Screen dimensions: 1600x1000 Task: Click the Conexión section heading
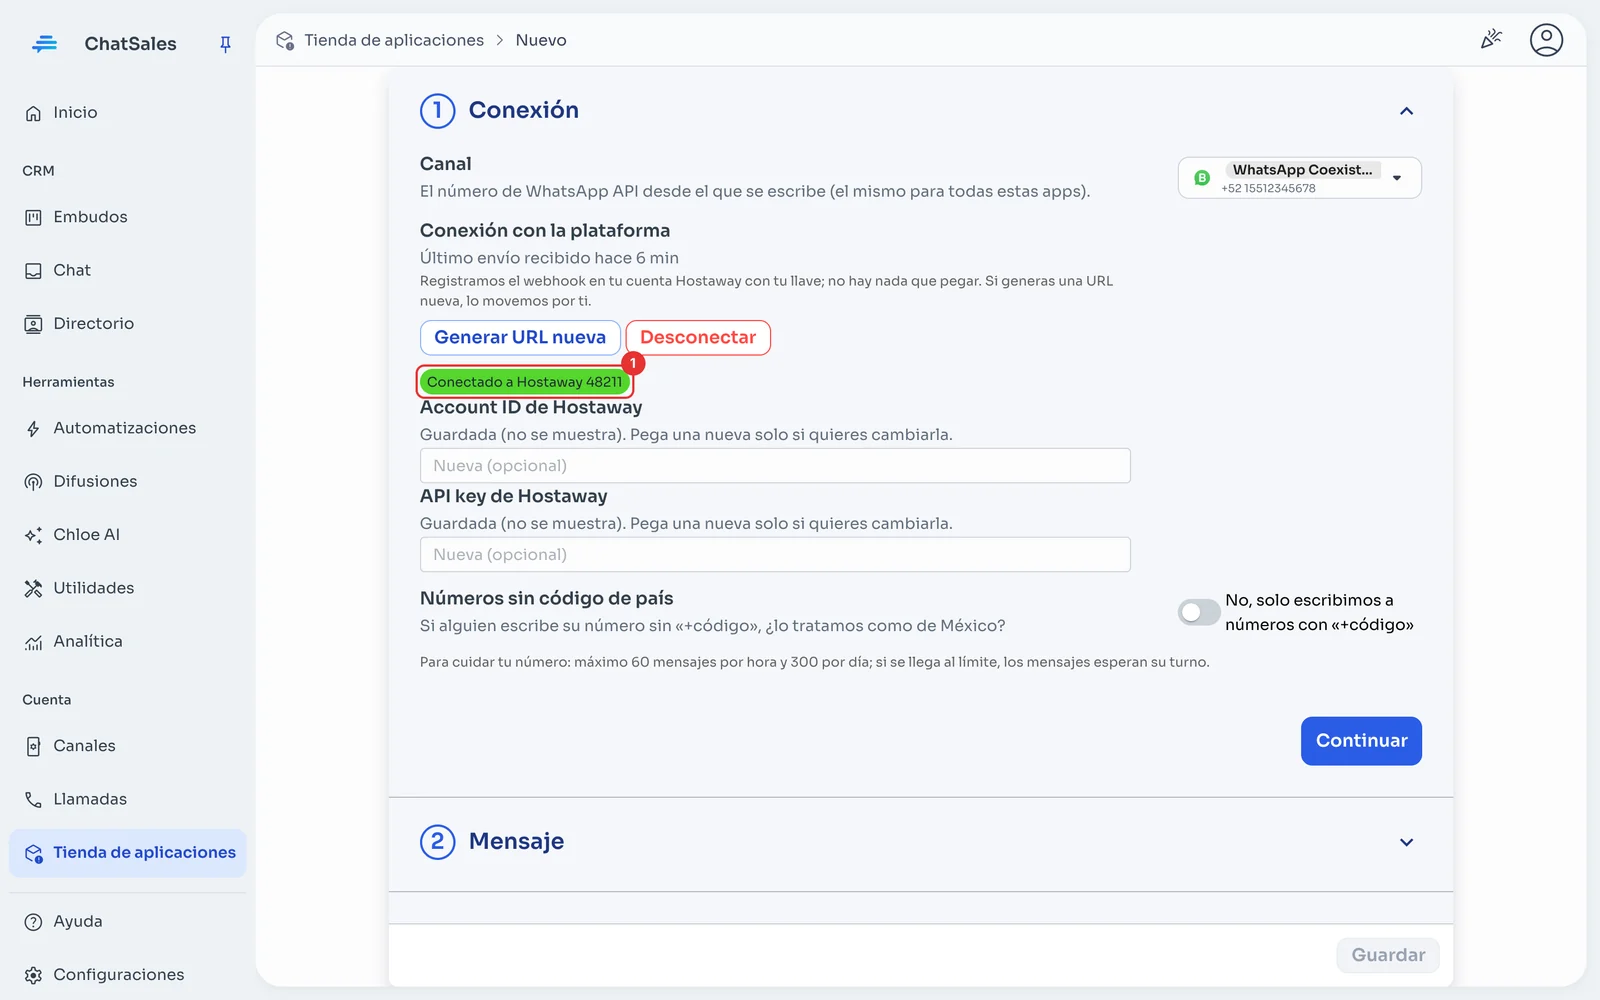point(524,110)
